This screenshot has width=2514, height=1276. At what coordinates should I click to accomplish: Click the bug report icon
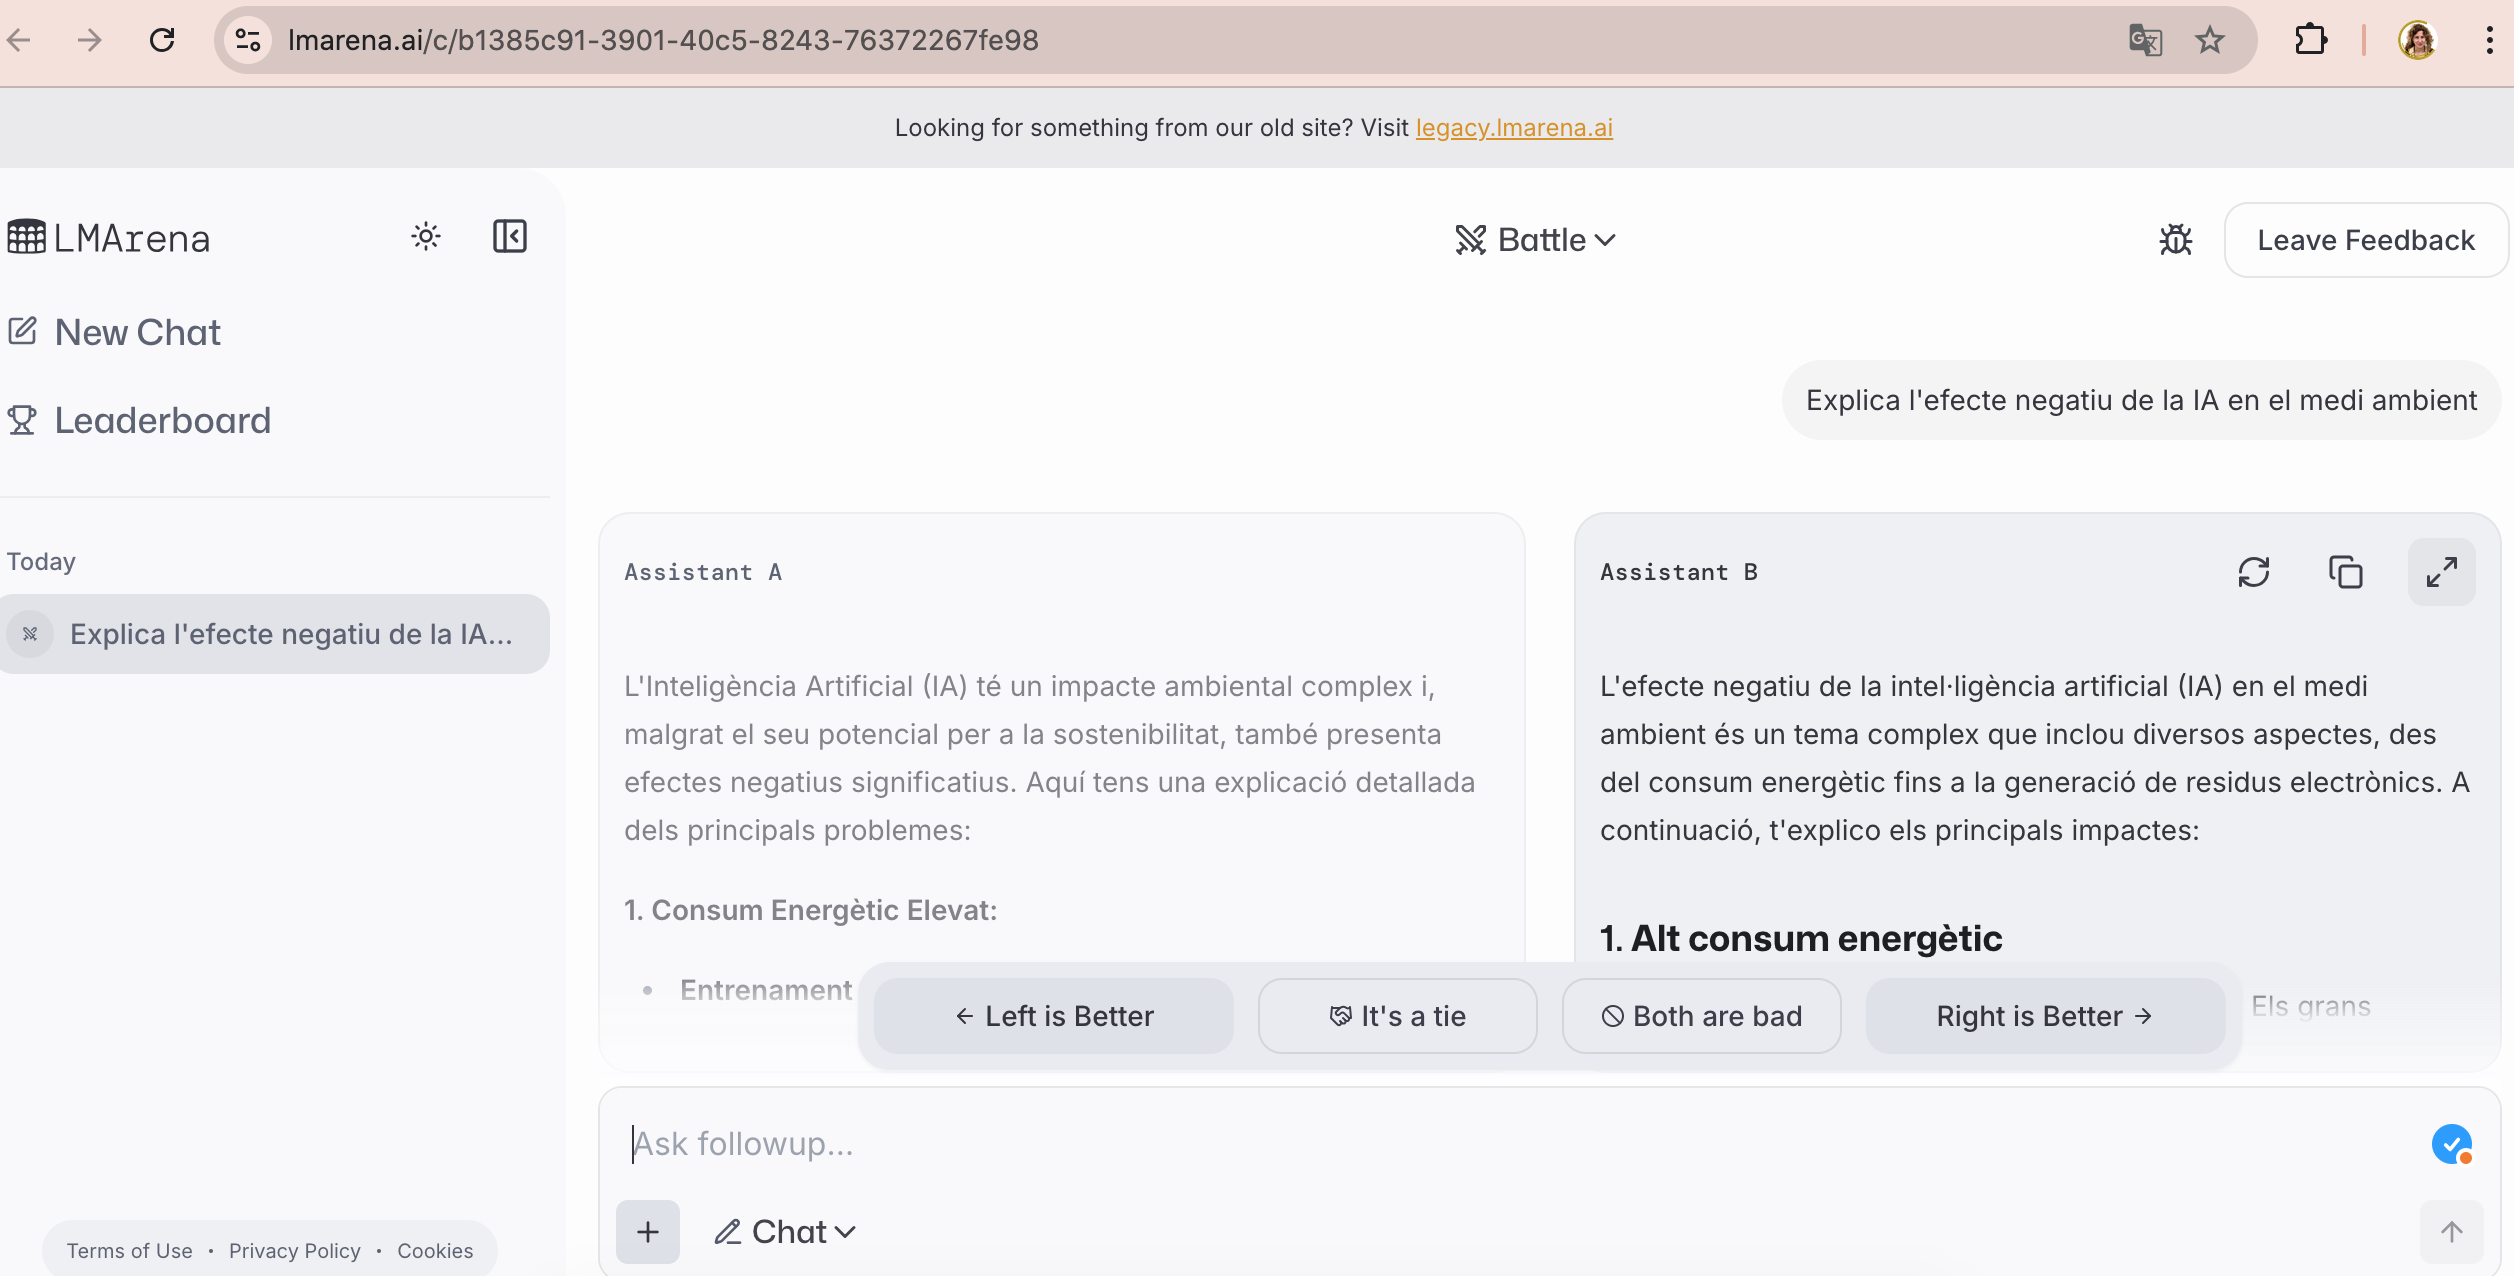[2175, 240]
